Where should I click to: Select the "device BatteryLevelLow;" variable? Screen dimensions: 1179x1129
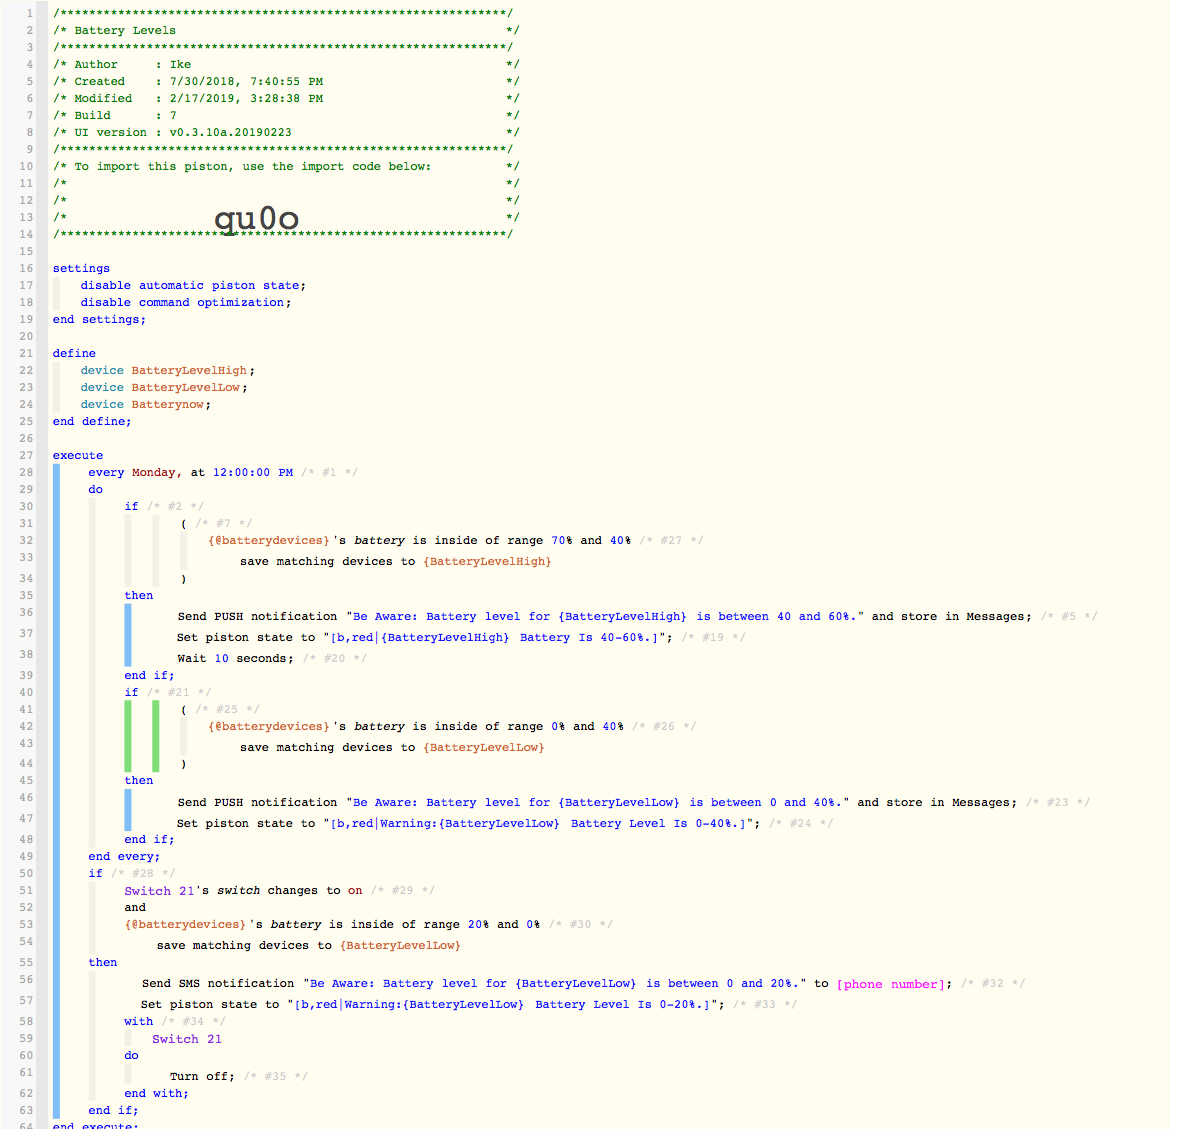[x=164, y=388]
